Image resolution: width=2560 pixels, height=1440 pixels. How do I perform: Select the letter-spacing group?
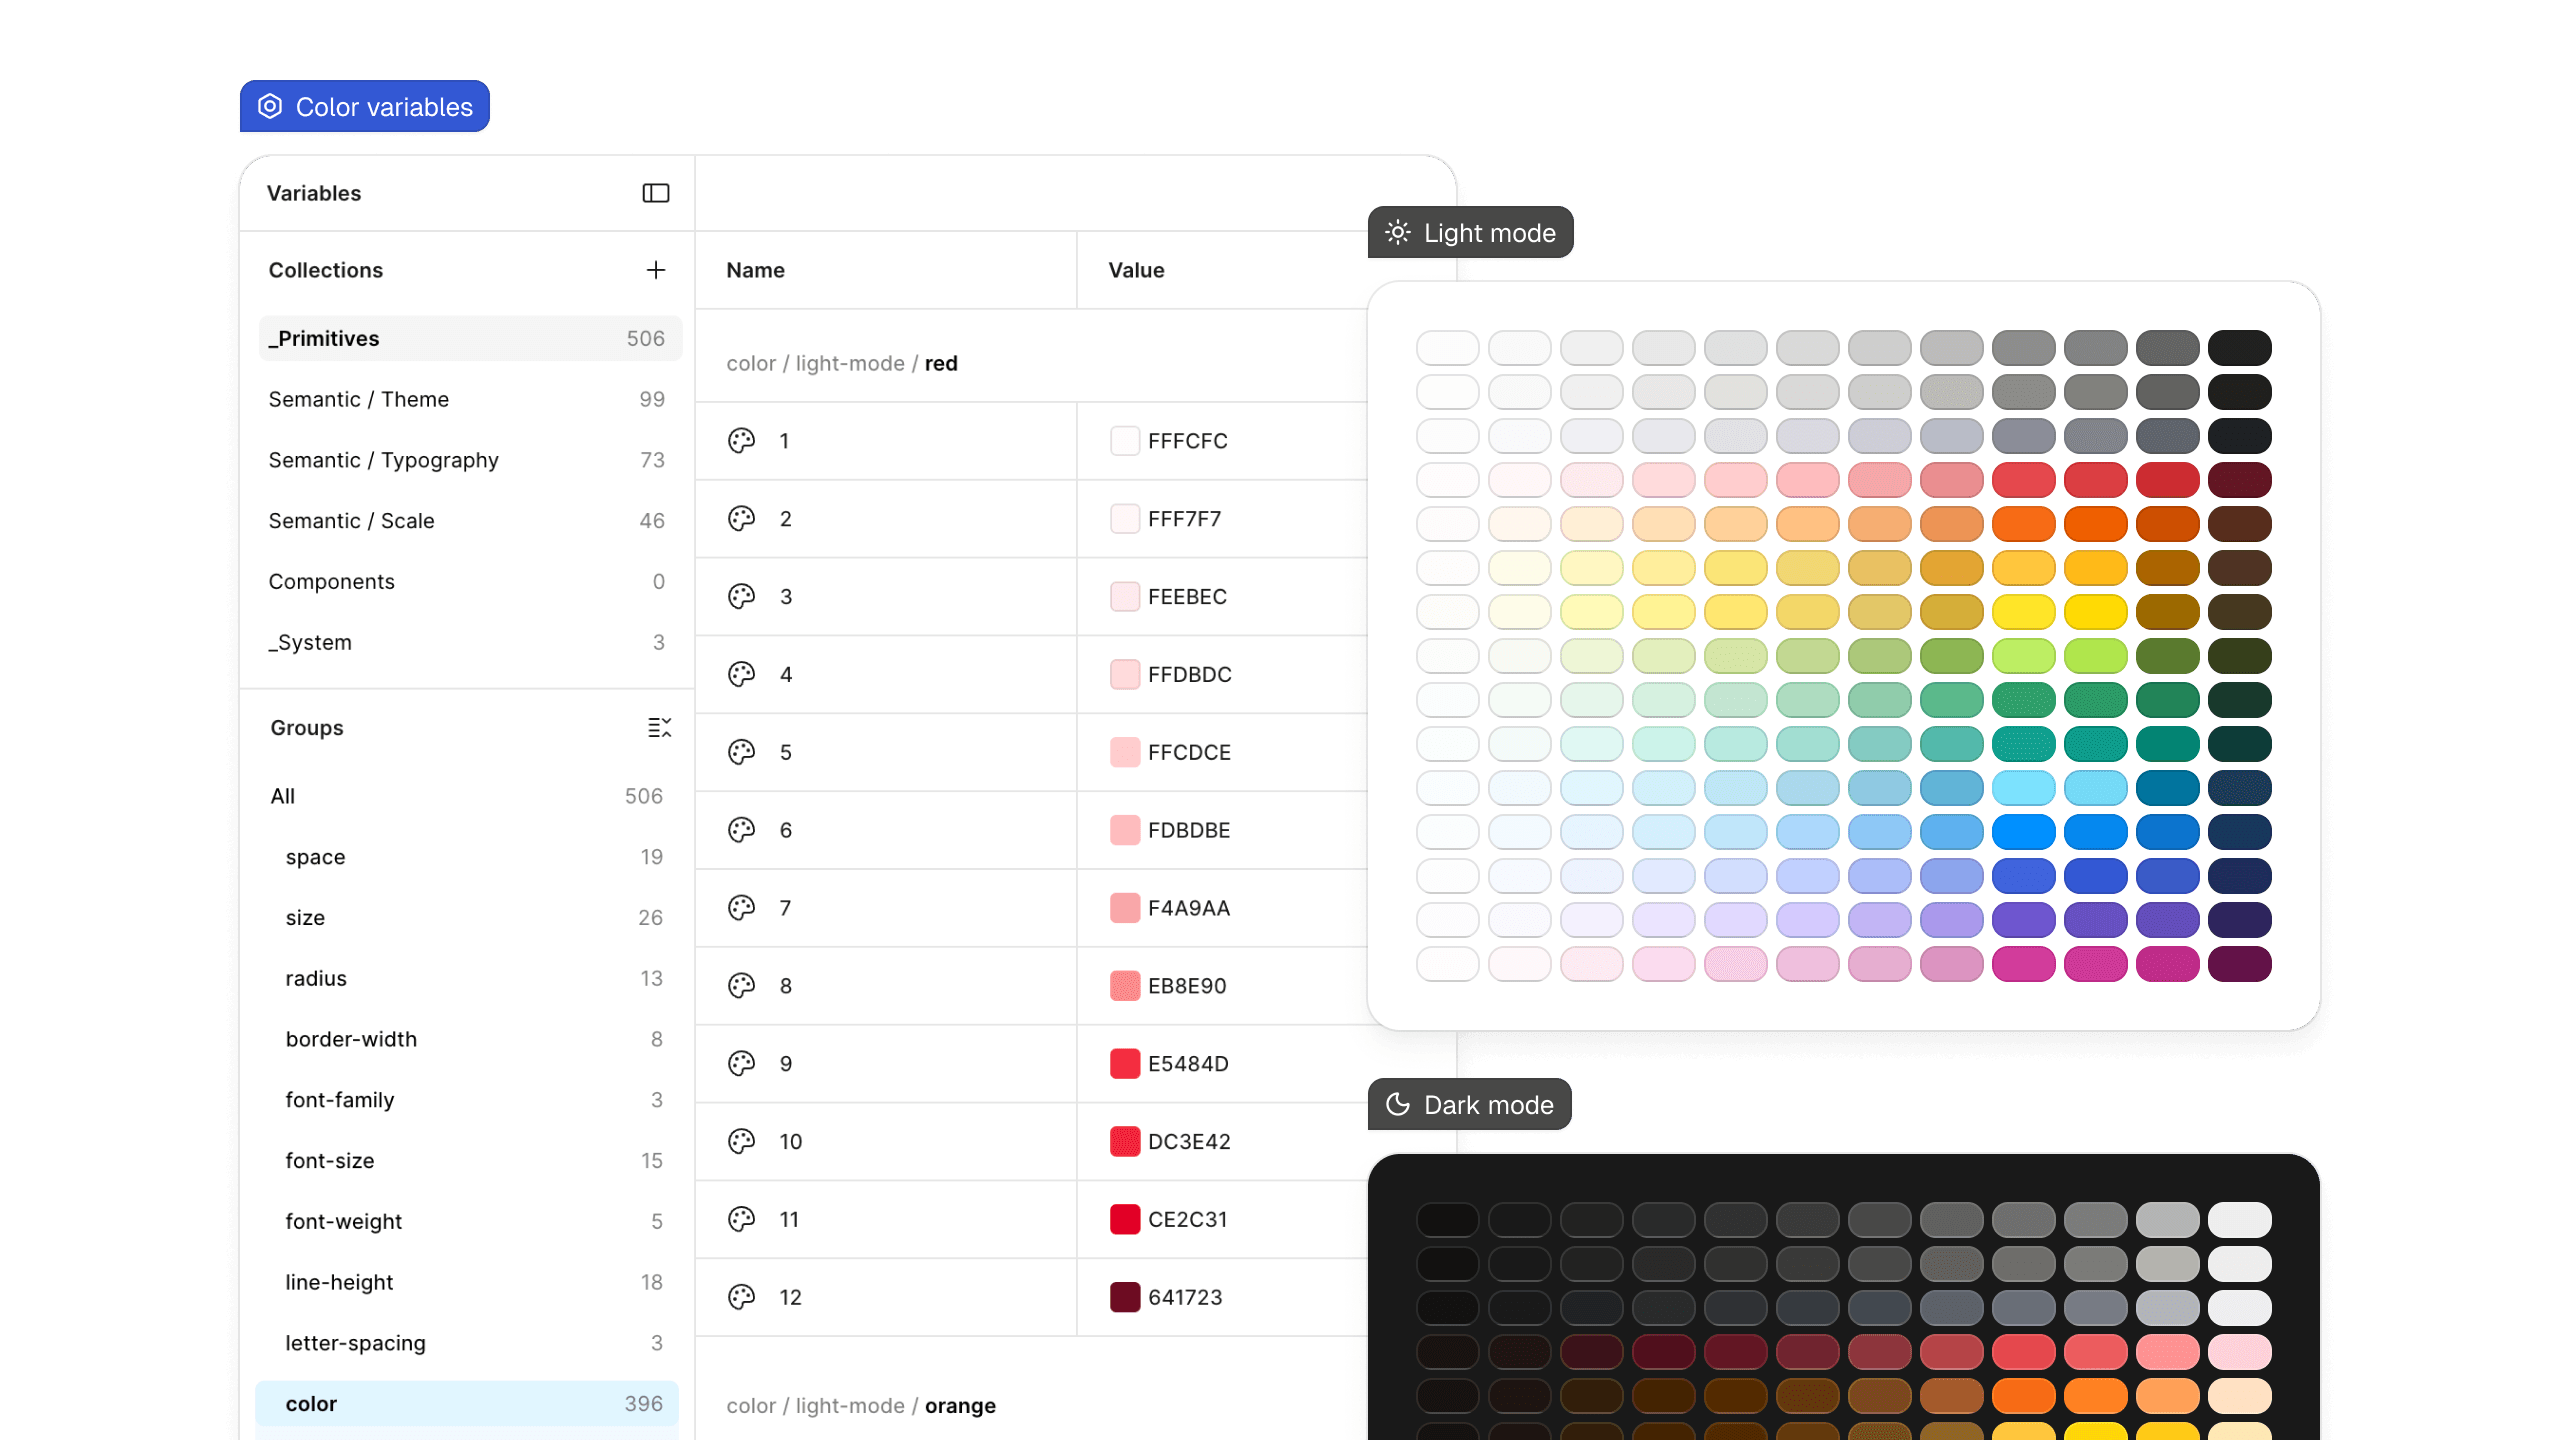pos(467,1343)
